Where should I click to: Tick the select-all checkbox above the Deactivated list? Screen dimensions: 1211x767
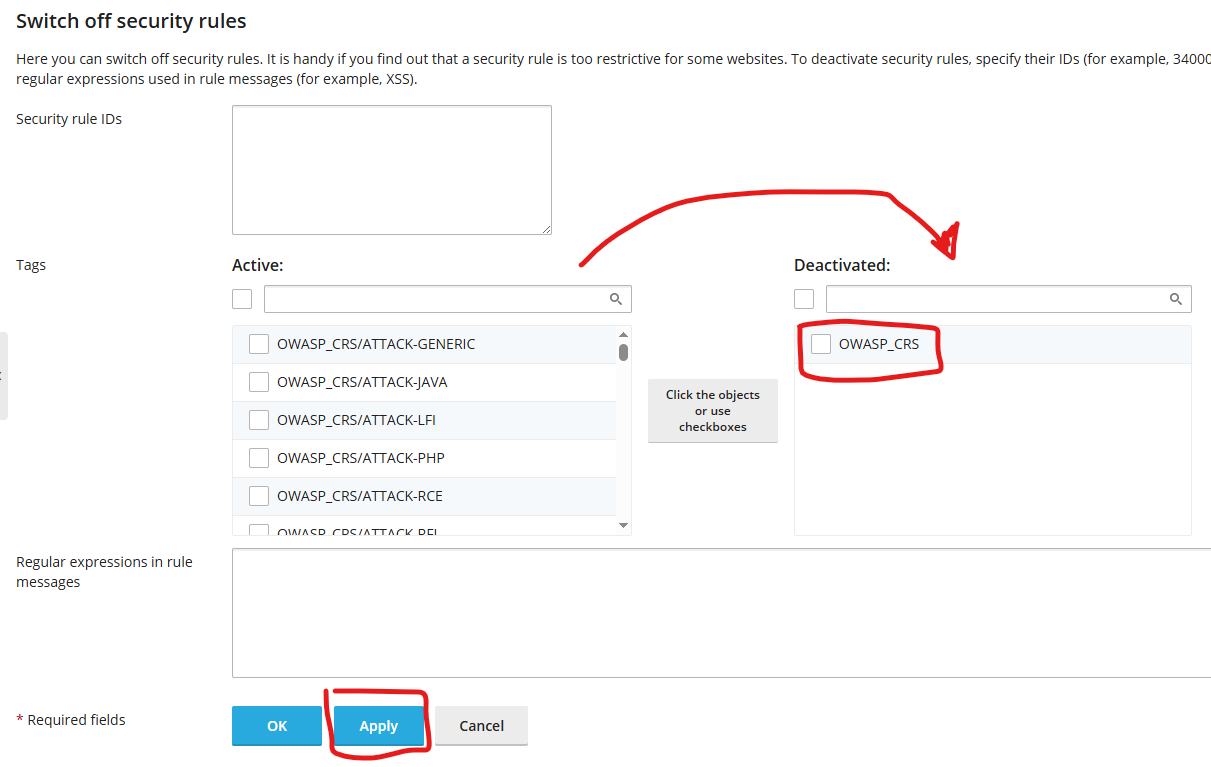coord(804,299)
